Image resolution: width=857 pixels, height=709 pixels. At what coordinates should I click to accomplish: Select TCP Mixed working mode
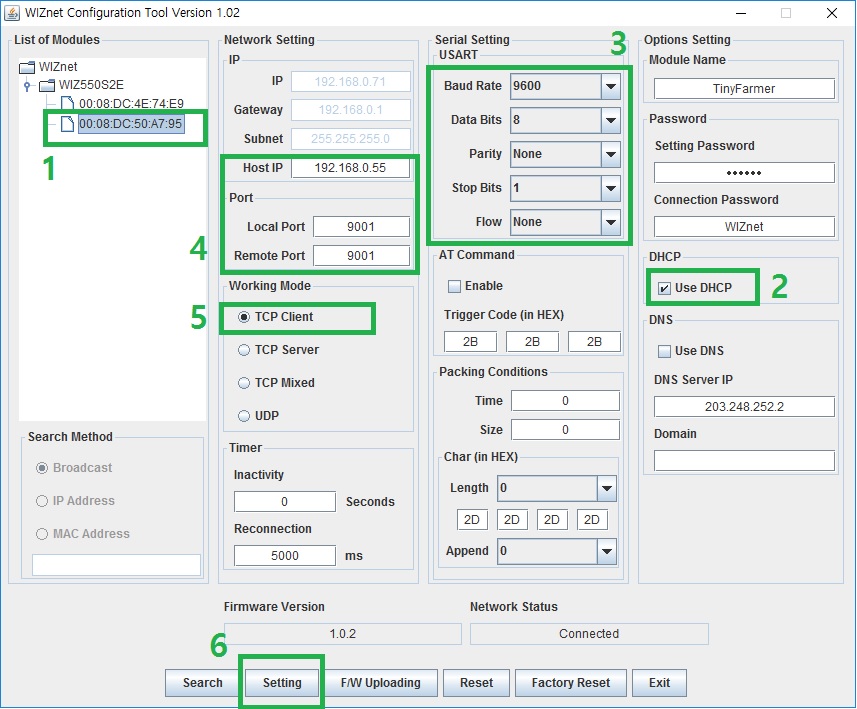pos(244,383)
